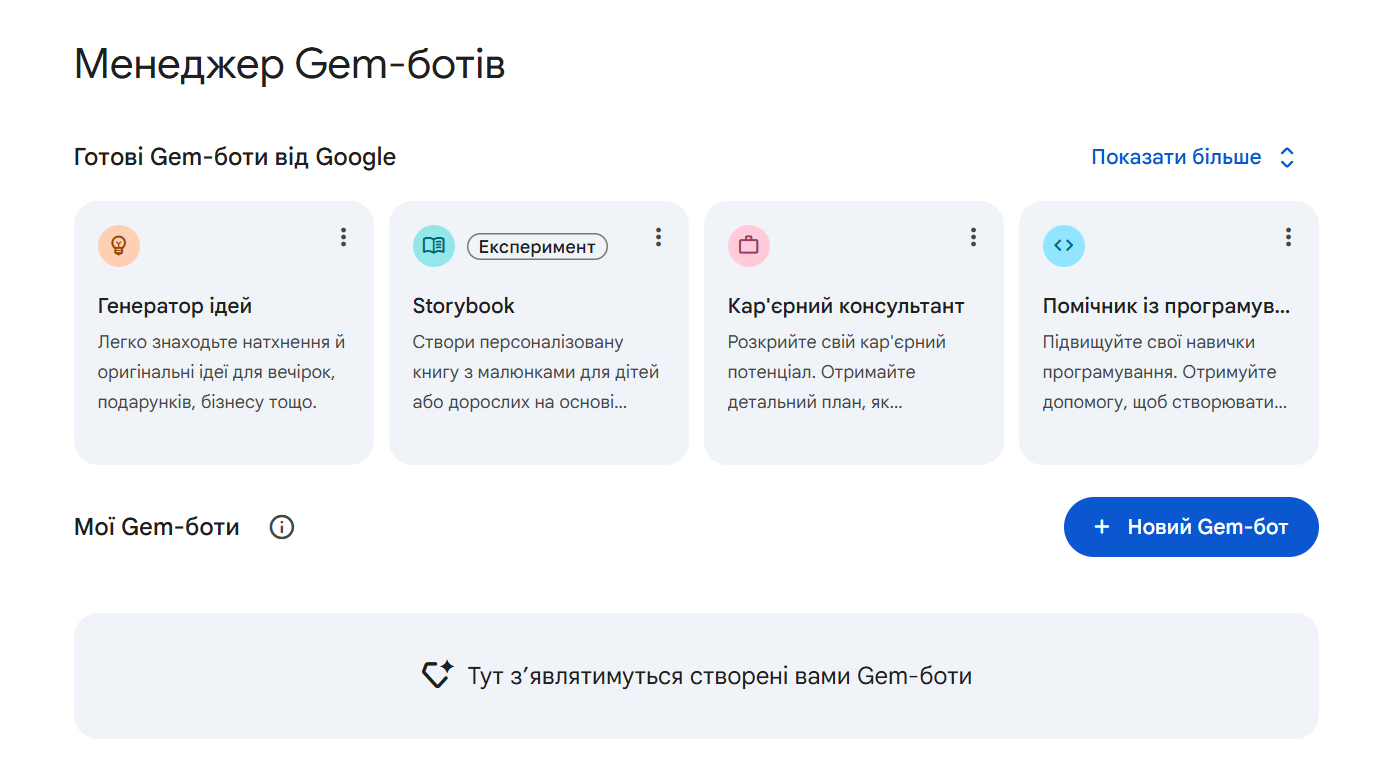
Task: Click the Показати більше link text
Action: coord(1176,158)
